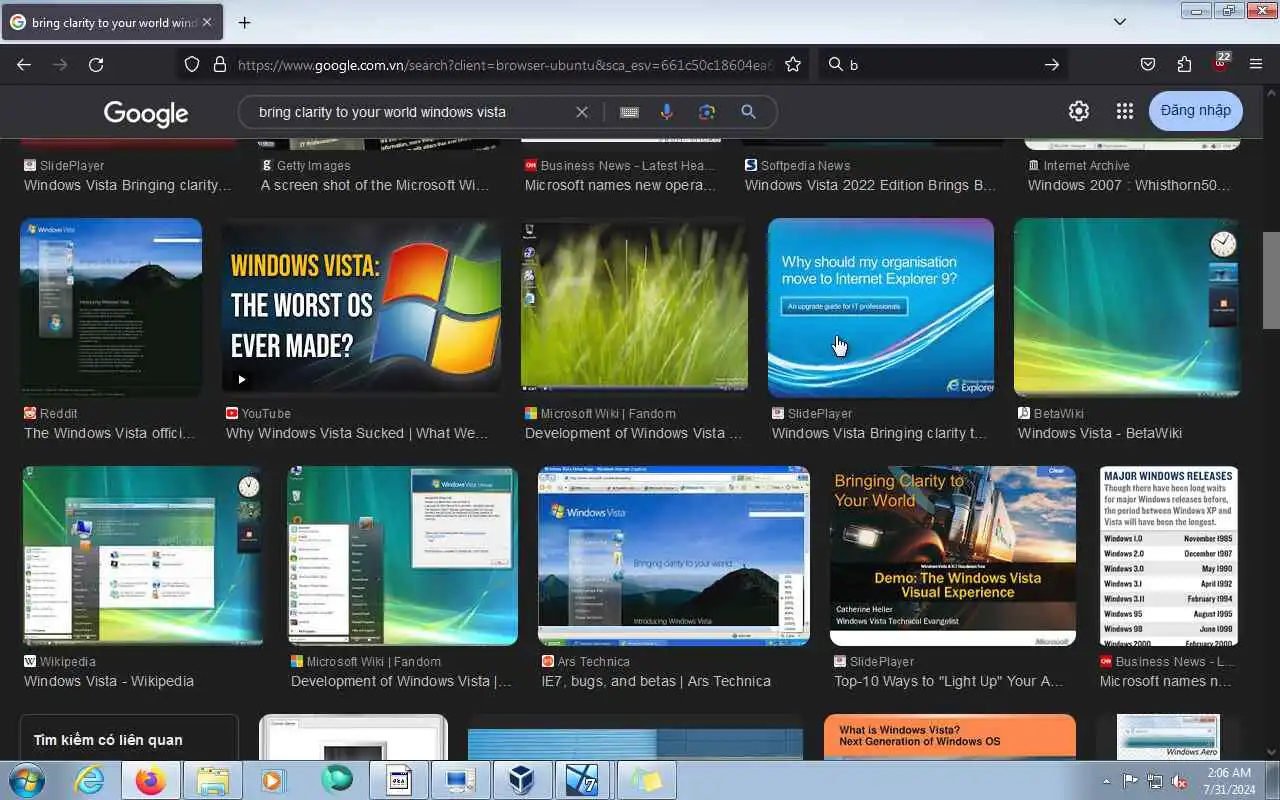This screenshot has width=1280, height=800.
Task: Close the bring clarity search tab
Action: 207,22
